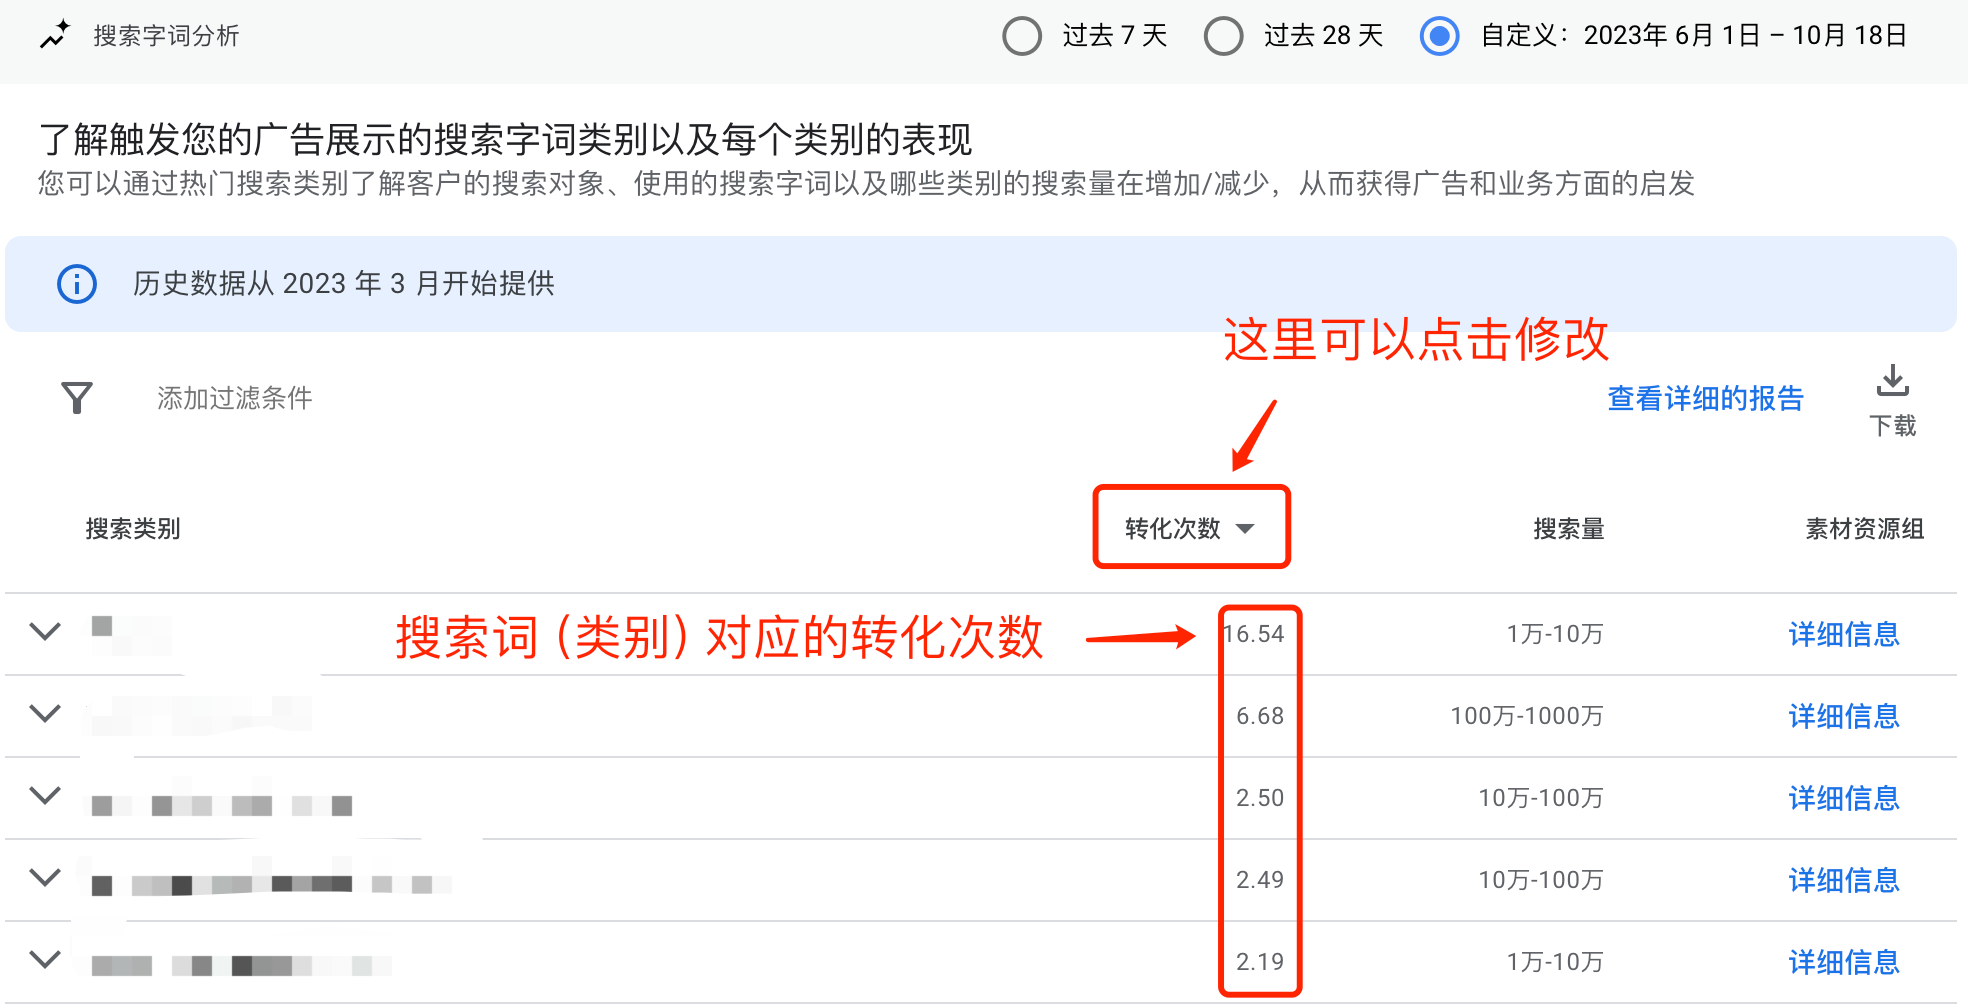The width and height of the screenshot is (1968, 1008).
Task: Click the 搜索字词分析 trend analytics icon
Action: pos(55,33)
